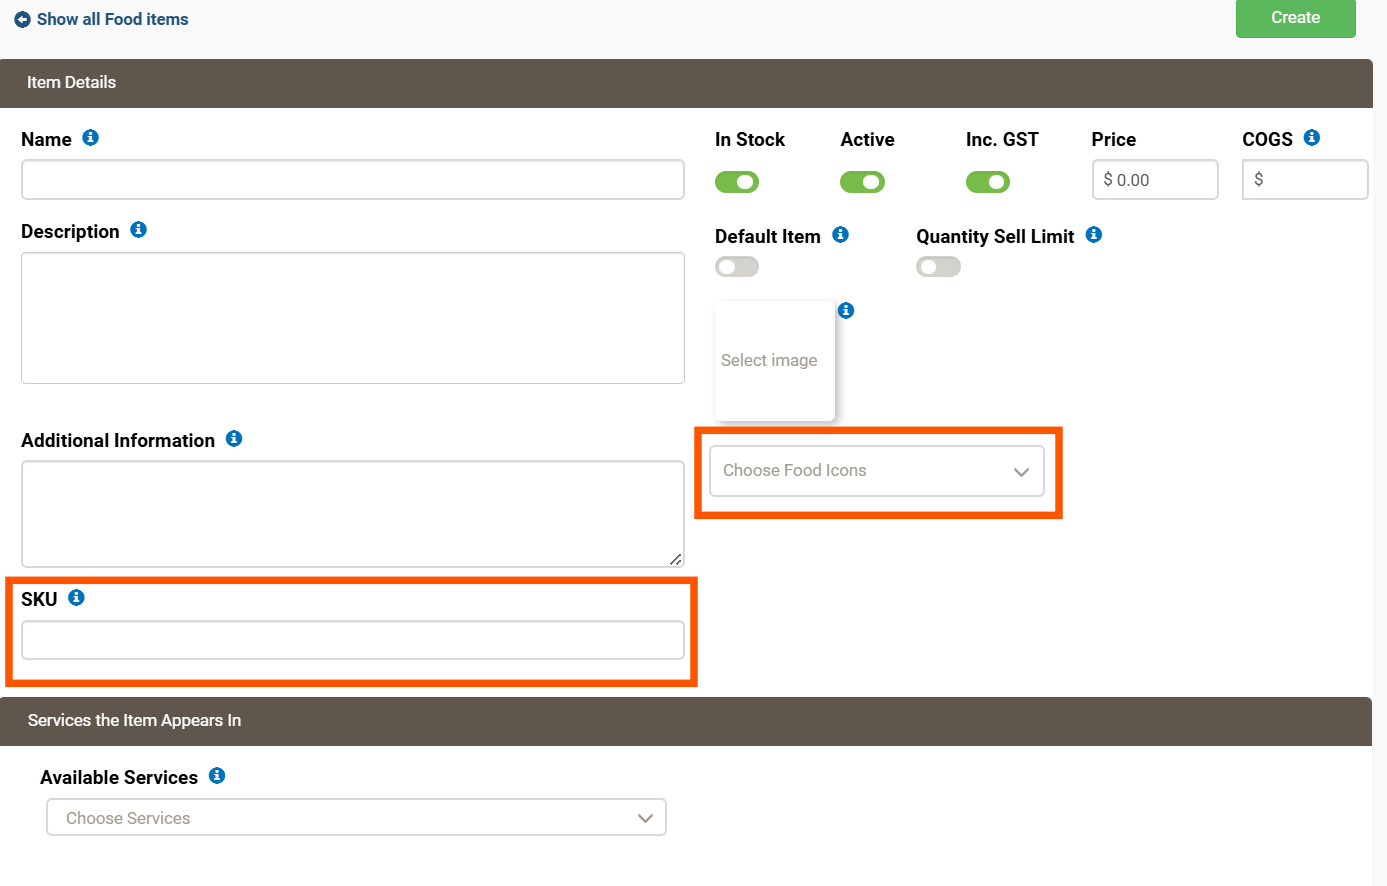Click the Default Item info icon
The width and height of the screenshot is (1387, 886).
click(x=840, y=235)
